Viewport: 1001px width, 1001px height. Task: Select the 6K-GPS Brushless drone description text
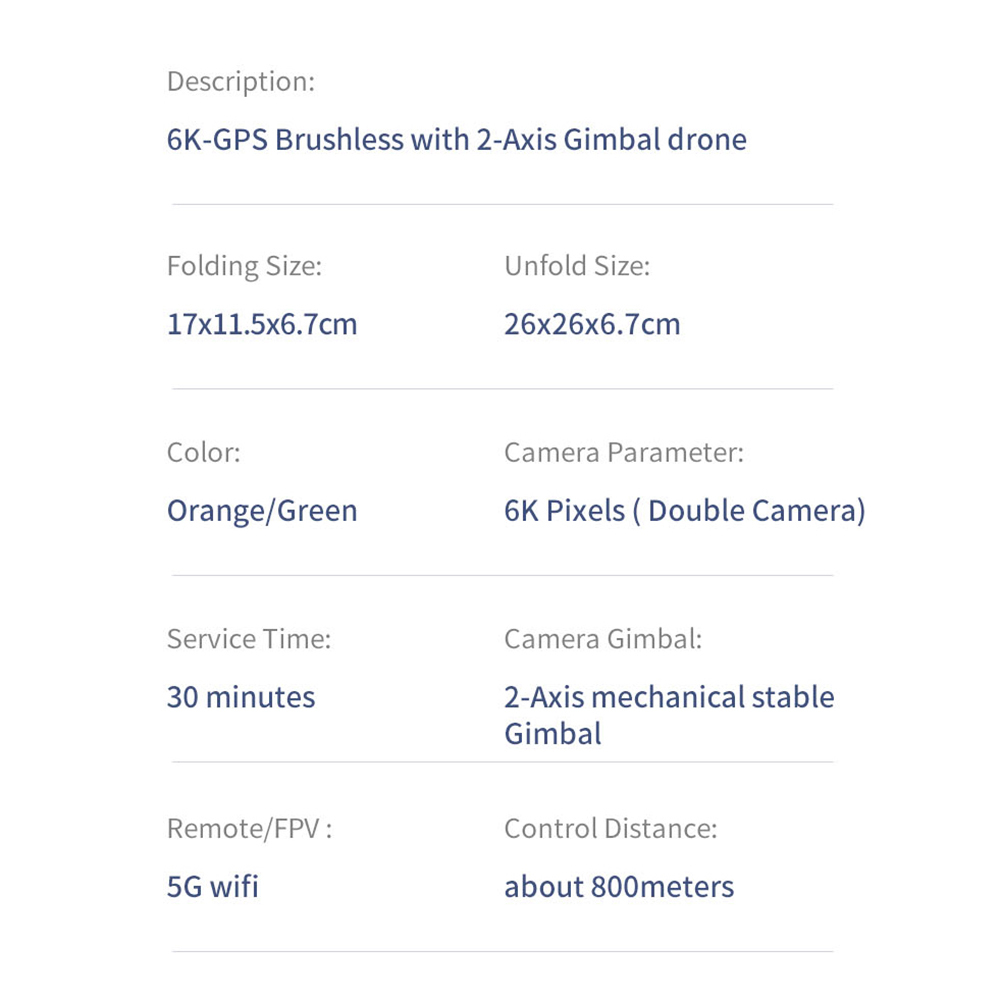pyautogui.click(x=456, y=140)
